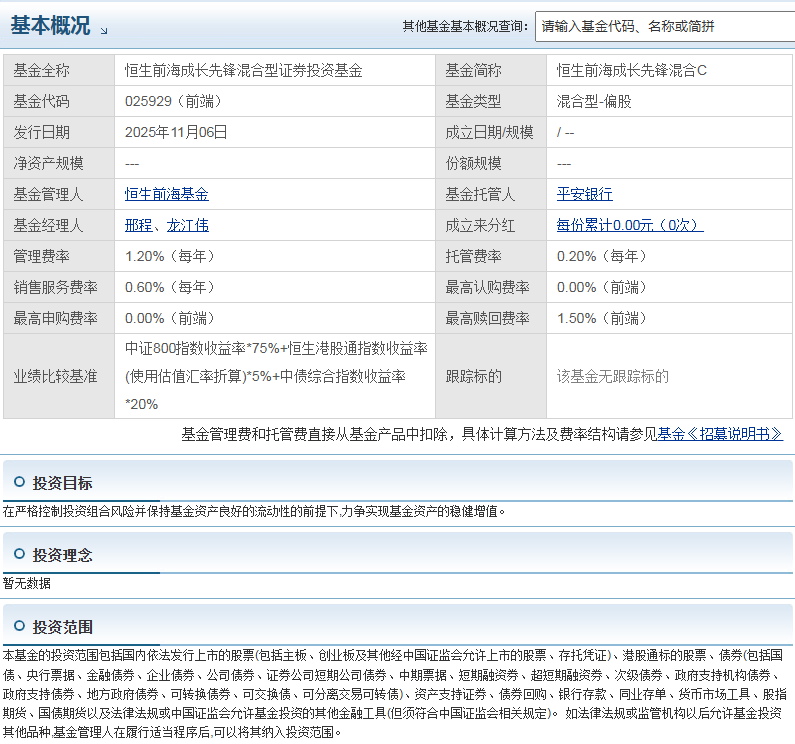Select the fee deduction note starting 基金管理费和托管费
795x744 pixels.
click(x=419, y=434)
